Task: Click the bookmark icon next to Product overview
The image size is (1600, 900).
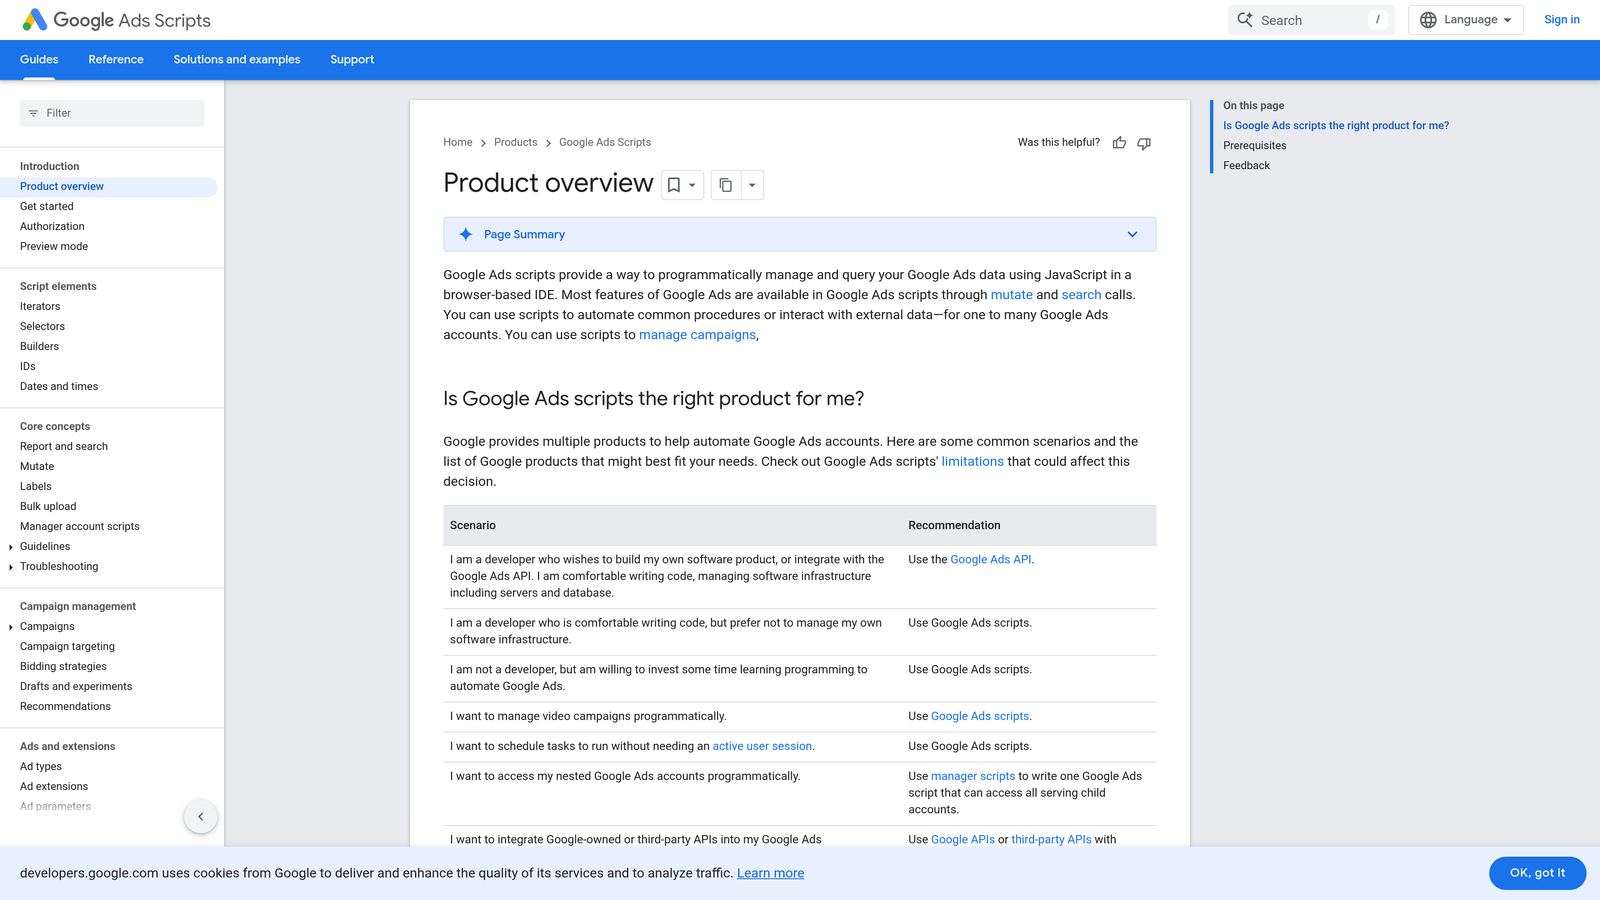Action: (675, 185)
